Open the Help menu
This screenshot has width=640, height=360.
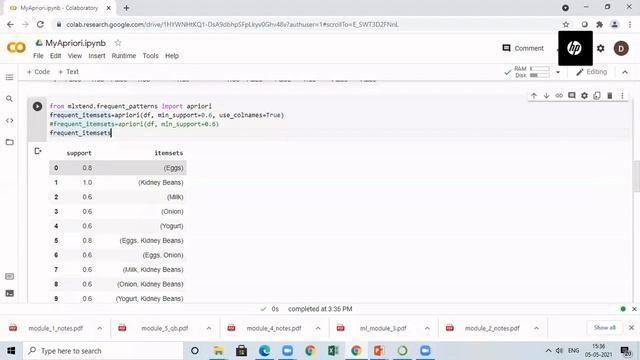click(172, 56)
